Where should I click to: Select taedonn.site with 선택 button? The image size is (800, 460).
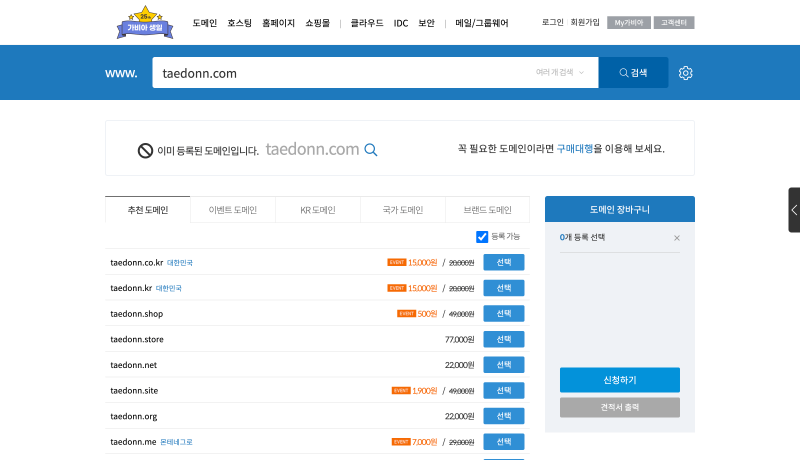pyautogui.click(x=504, y=390)
